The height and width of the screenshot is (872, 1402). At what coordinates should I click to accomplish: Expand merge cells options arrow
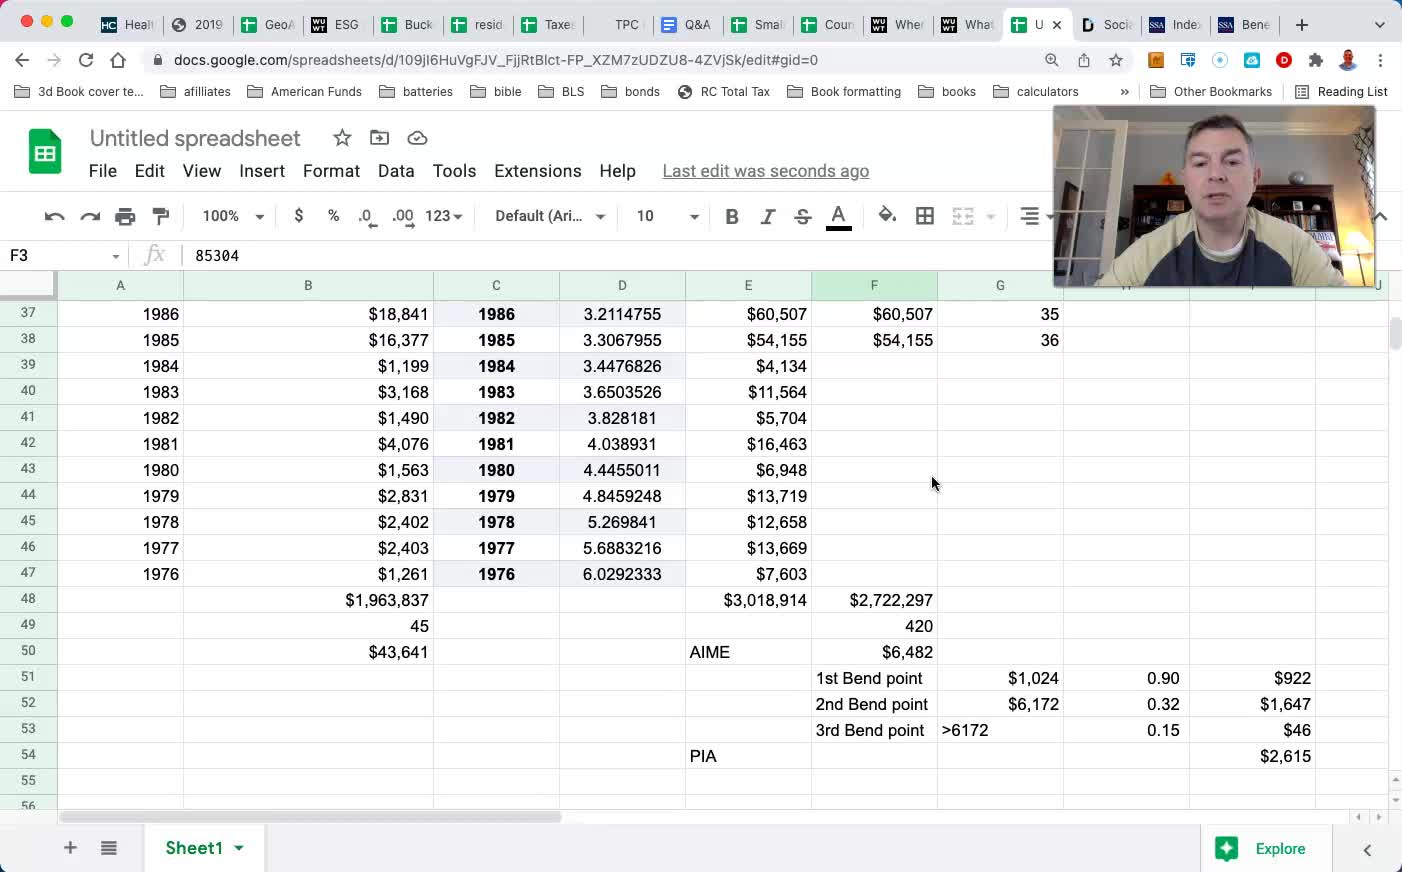coord(991,216)
